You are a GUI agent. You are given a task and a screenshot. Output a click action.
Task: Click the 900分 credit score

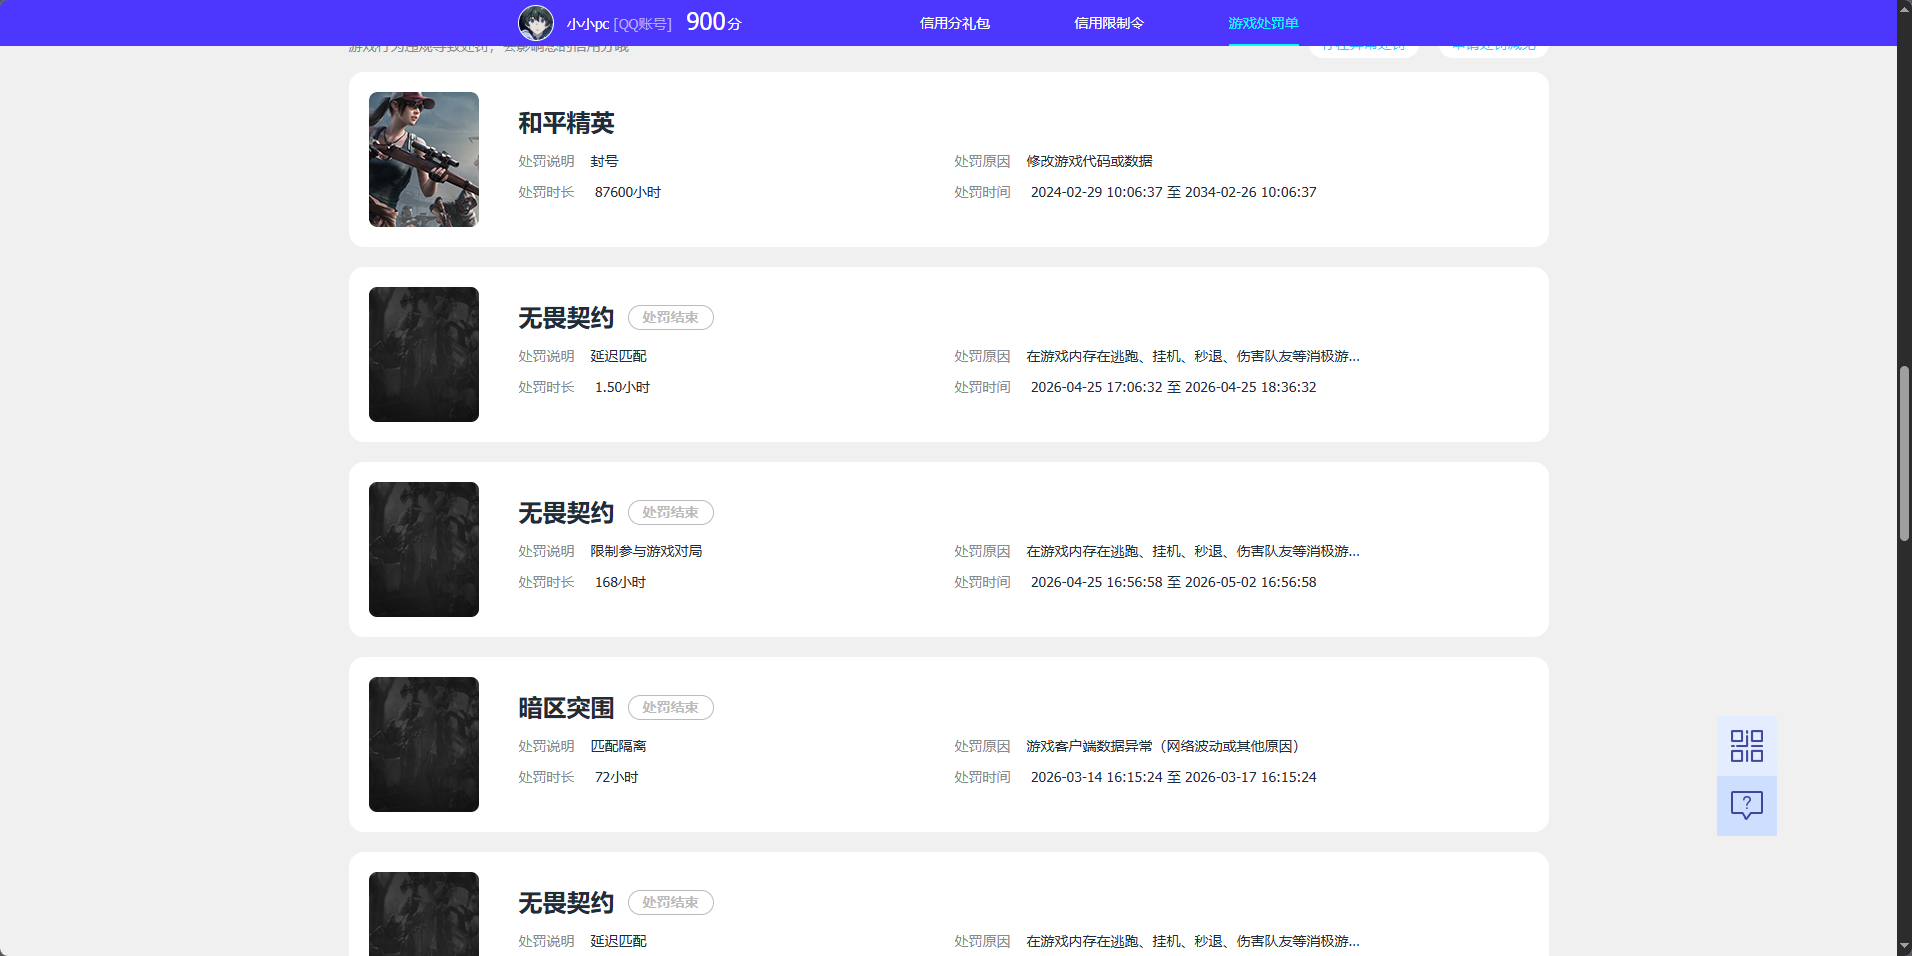pyautogui.click(x=714, y=22)
